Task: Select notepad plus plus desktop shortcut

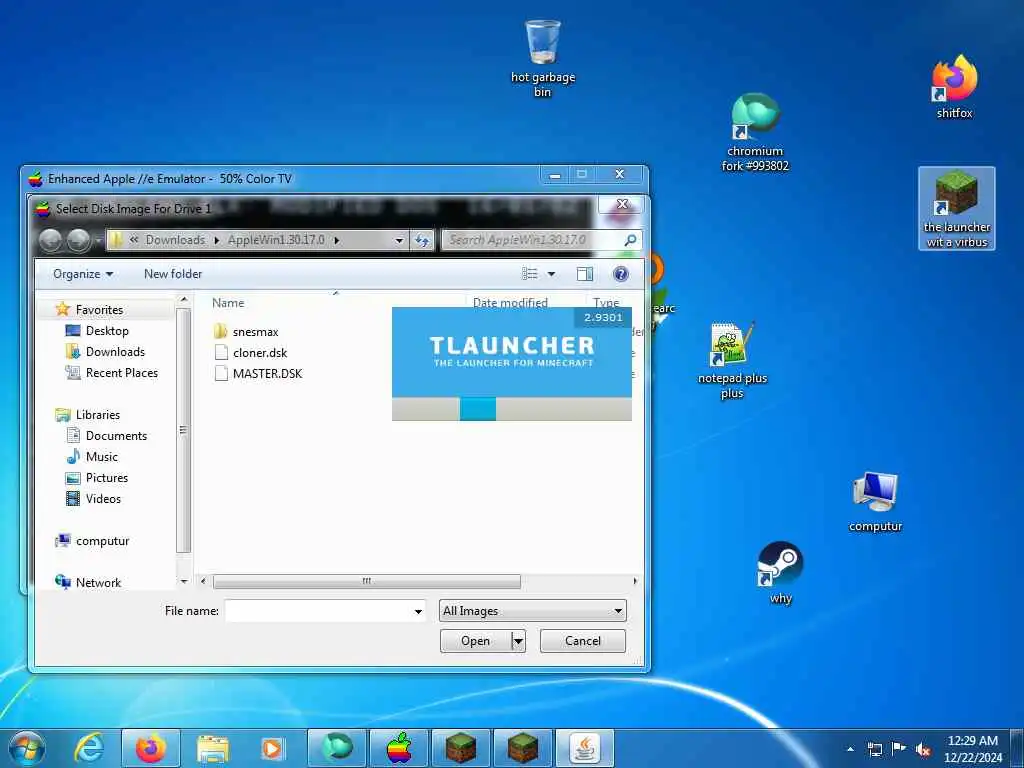Action: tap(732, 360)
